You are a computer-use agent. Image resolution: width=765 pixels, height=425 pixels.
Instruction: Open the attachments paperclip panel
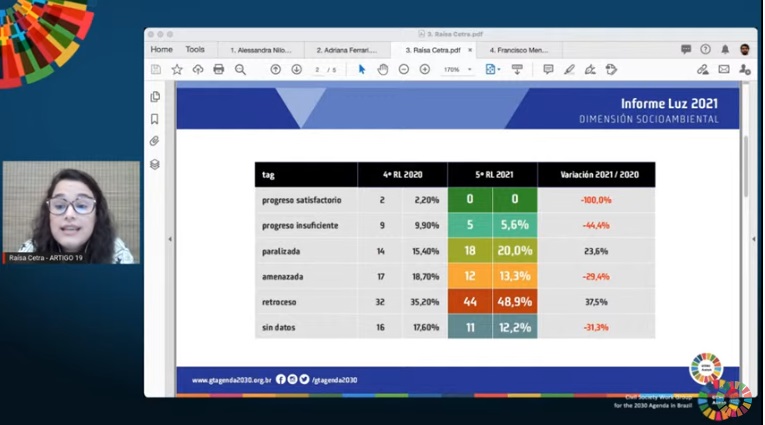155,142
